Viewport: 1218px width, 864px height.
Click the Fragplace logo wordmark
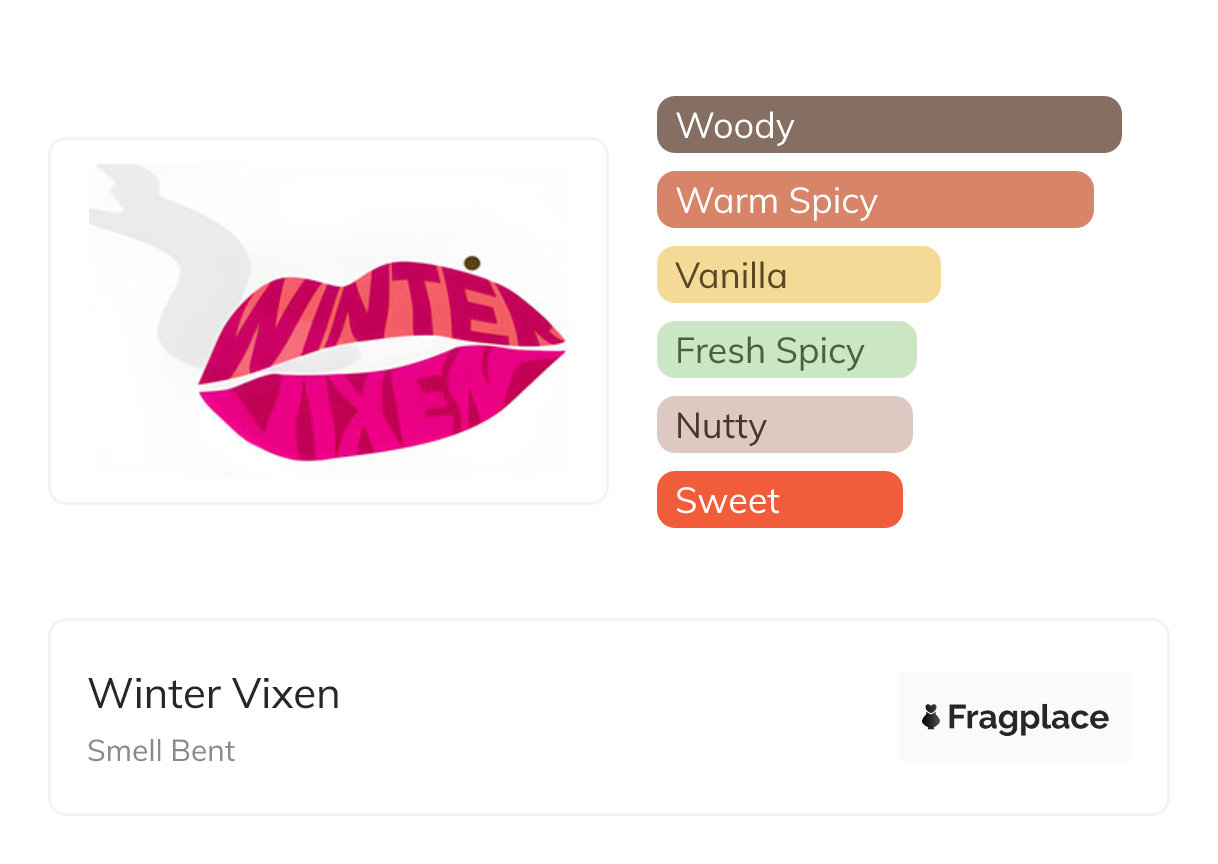(x=1028, y=717)
